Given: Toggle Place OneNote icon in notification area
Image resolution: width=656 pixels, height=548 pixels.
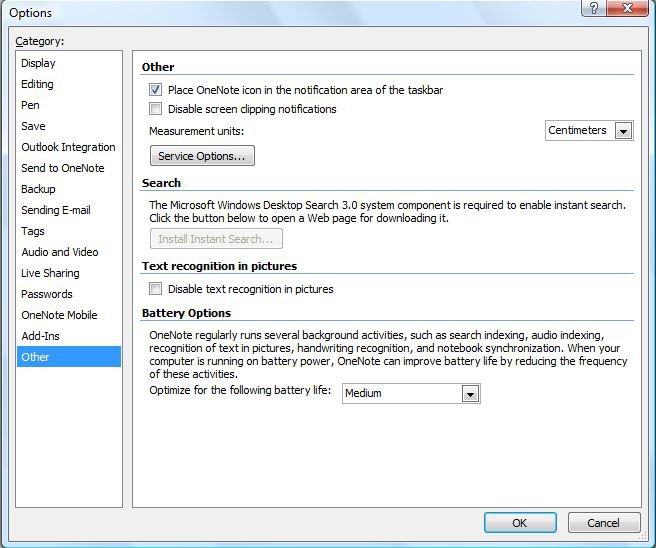Looking at the screenshot, I should point(155,90).
